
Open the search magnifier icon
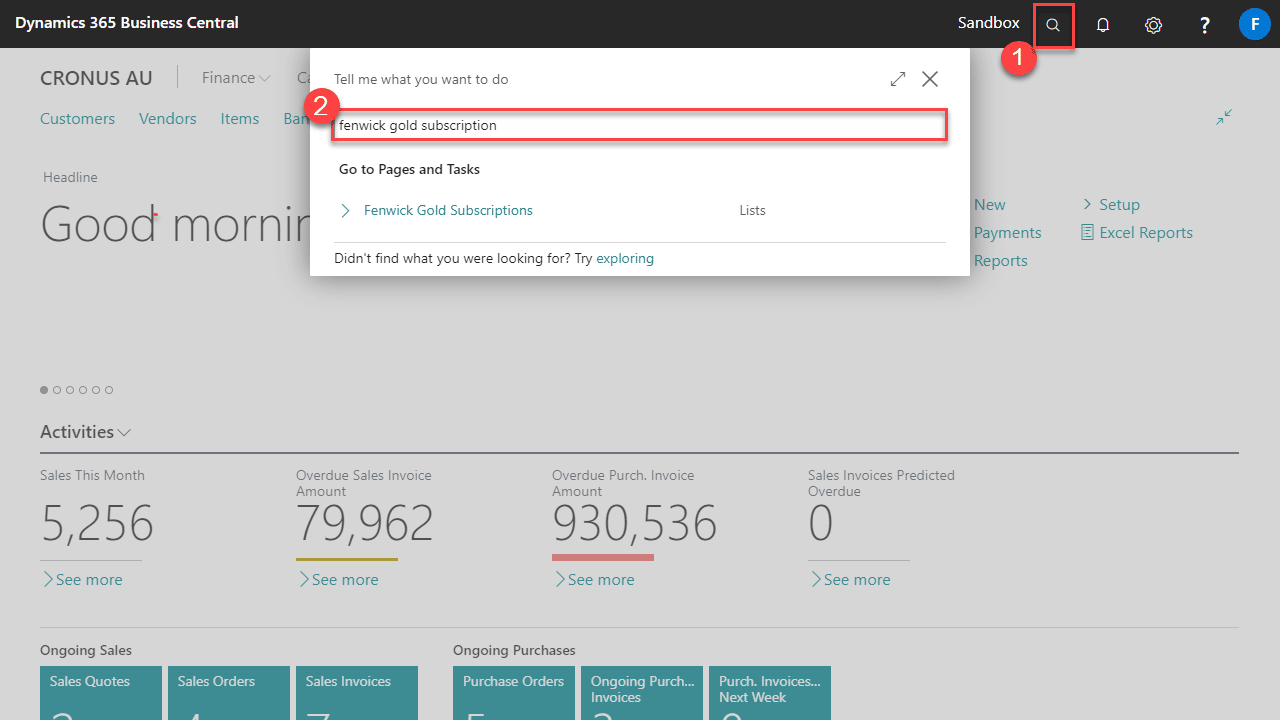pos(1053,25)
